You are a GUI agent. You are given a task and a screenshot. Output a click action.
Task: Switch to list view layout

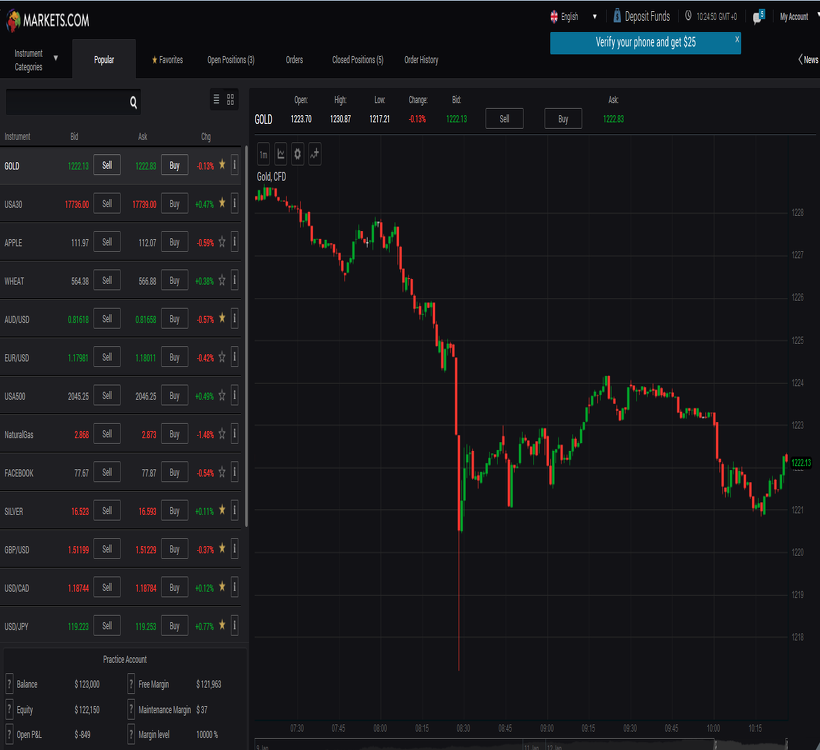tap(216, 99)
